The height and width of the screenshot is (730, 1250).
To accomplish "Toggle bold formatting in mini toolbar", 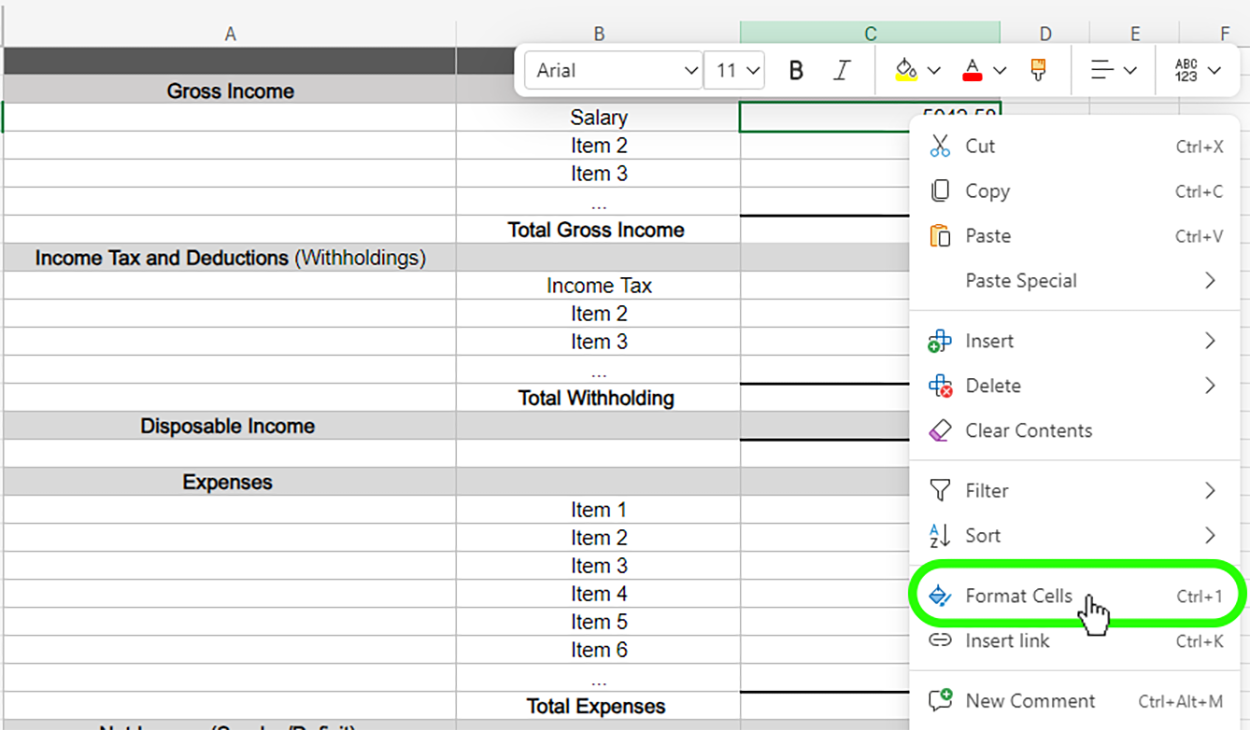I will (796, 71).
